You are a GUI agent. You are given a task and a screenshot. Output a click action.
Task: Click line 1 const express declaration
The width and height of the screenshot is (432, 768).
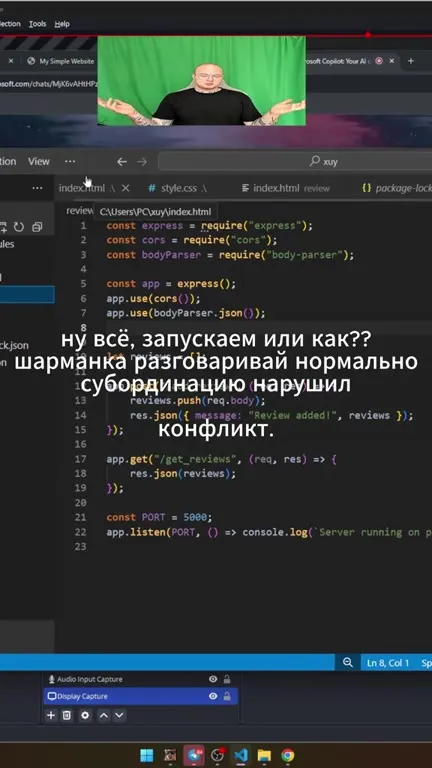(x=209, y=226)
